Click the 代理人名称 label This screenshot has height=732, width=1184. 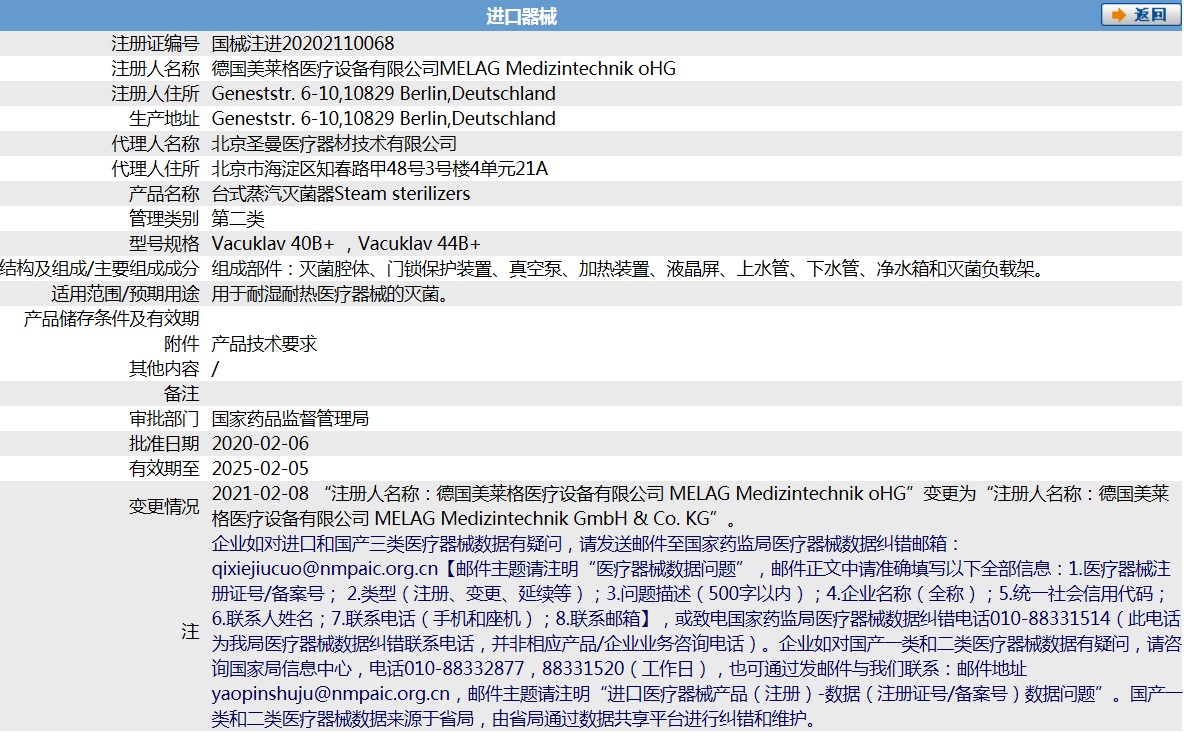[155, 144]
